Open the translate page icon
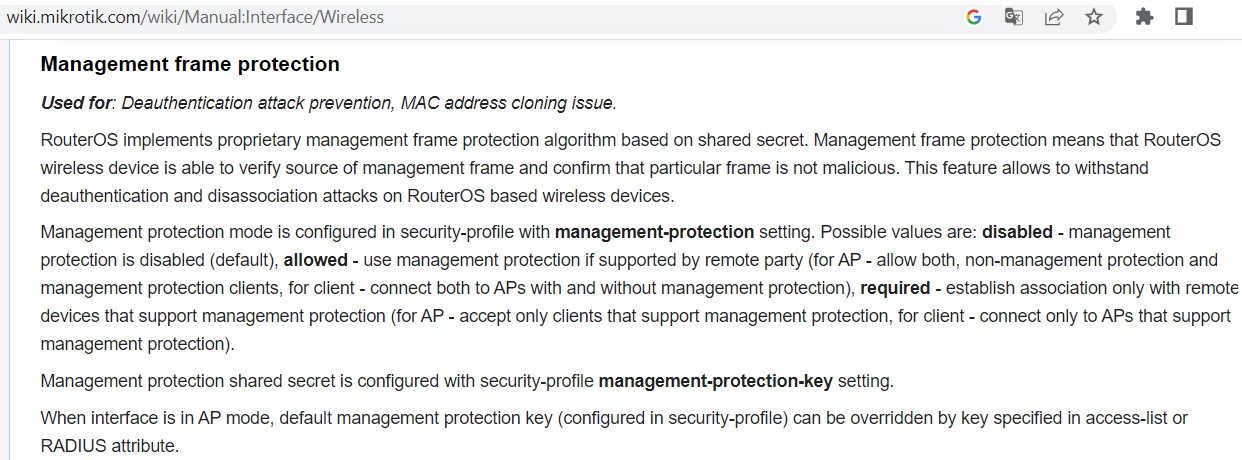This screenshot has width=1242, height=460. tap(1014, 17)
